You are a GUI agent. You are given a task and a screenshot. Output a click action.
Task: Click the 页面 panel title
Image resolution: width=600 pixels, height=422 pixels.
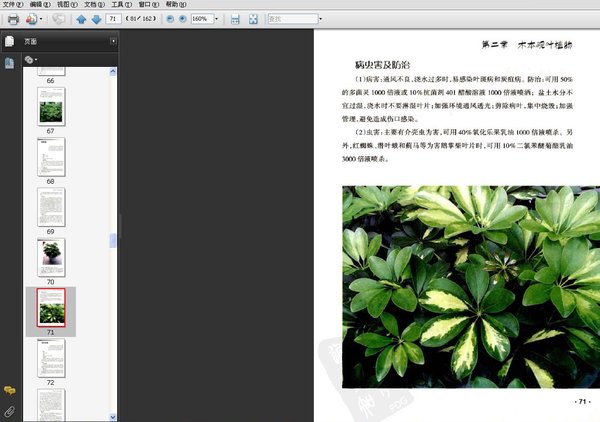click(x=31, y=41)
